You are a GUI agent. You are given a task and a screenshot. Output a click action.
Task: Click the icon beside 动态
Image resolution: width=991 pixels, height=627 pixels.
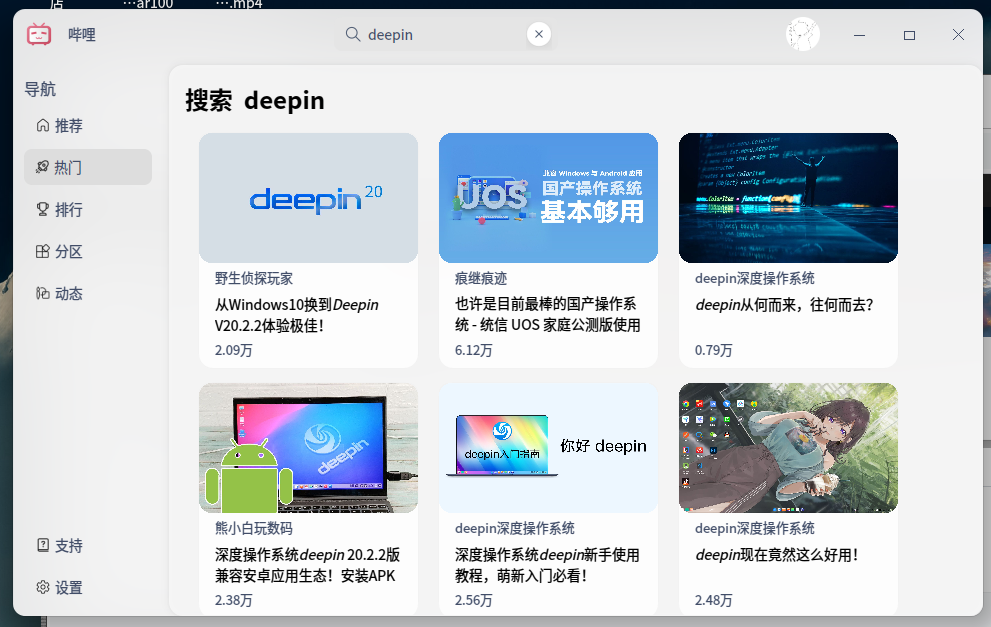click(x=42, y=293)
